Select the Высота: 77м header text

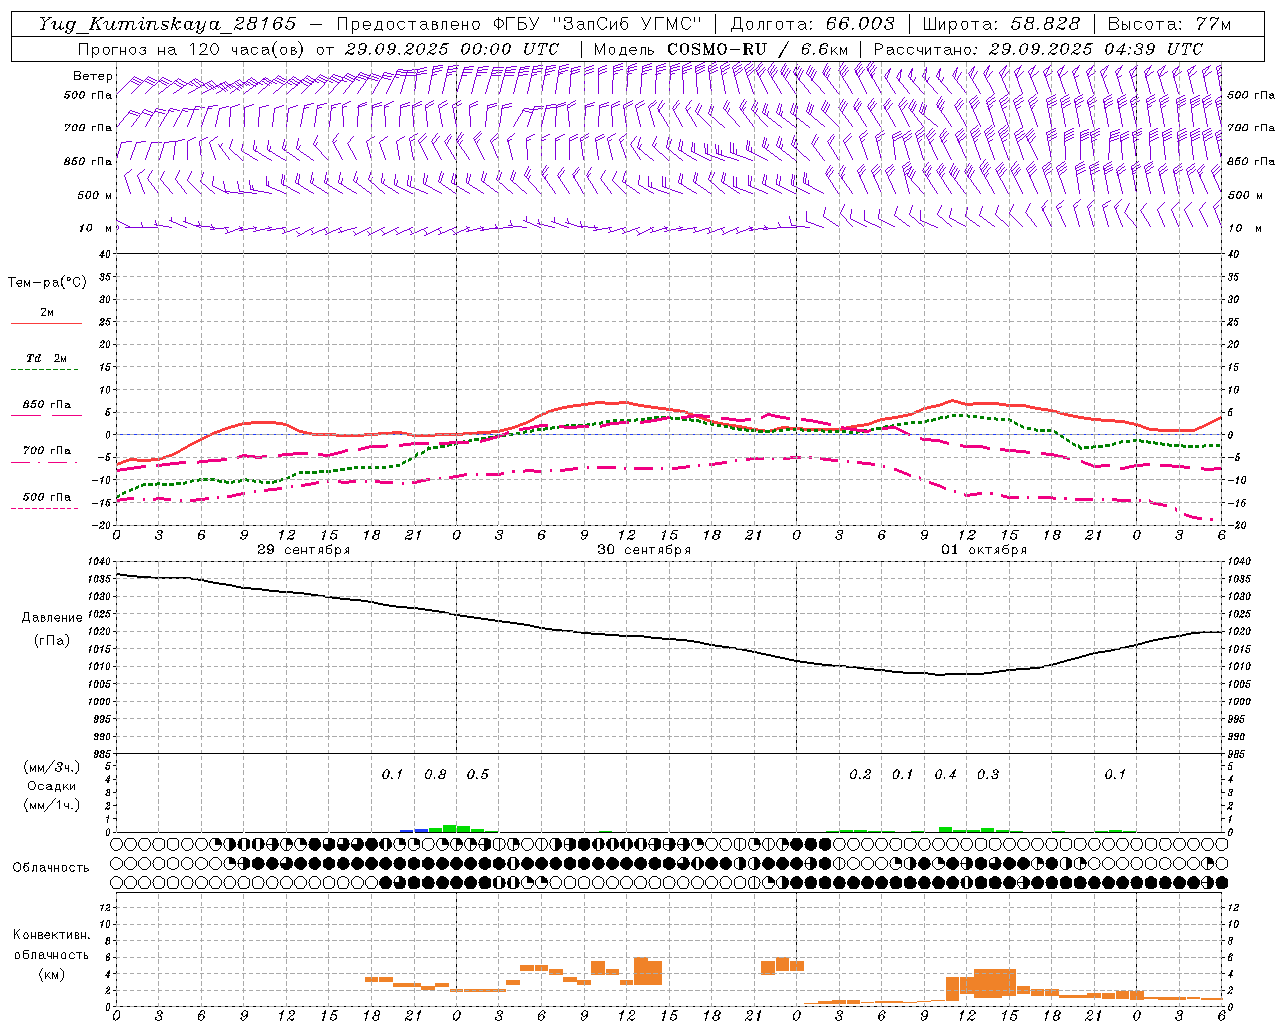(1169, 24)
